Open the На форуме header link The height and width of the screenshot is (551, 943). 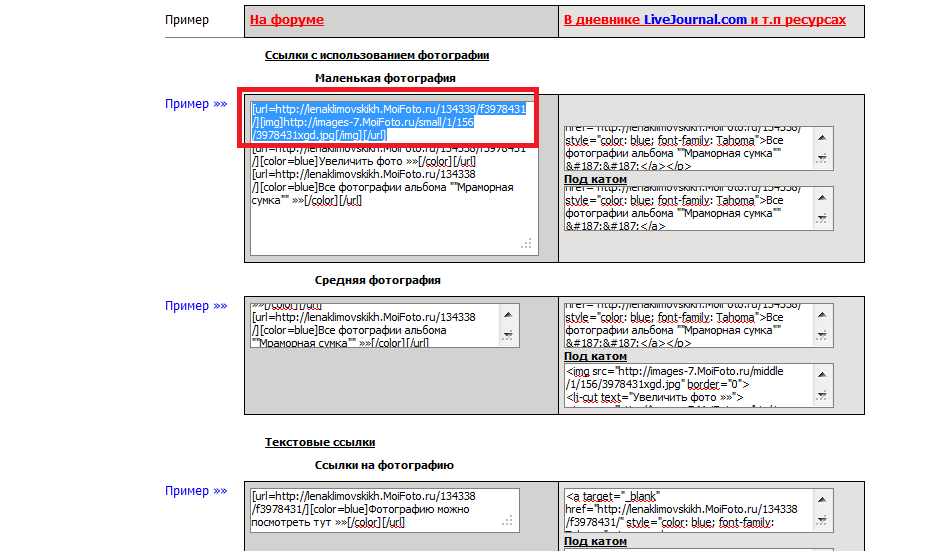286,20
